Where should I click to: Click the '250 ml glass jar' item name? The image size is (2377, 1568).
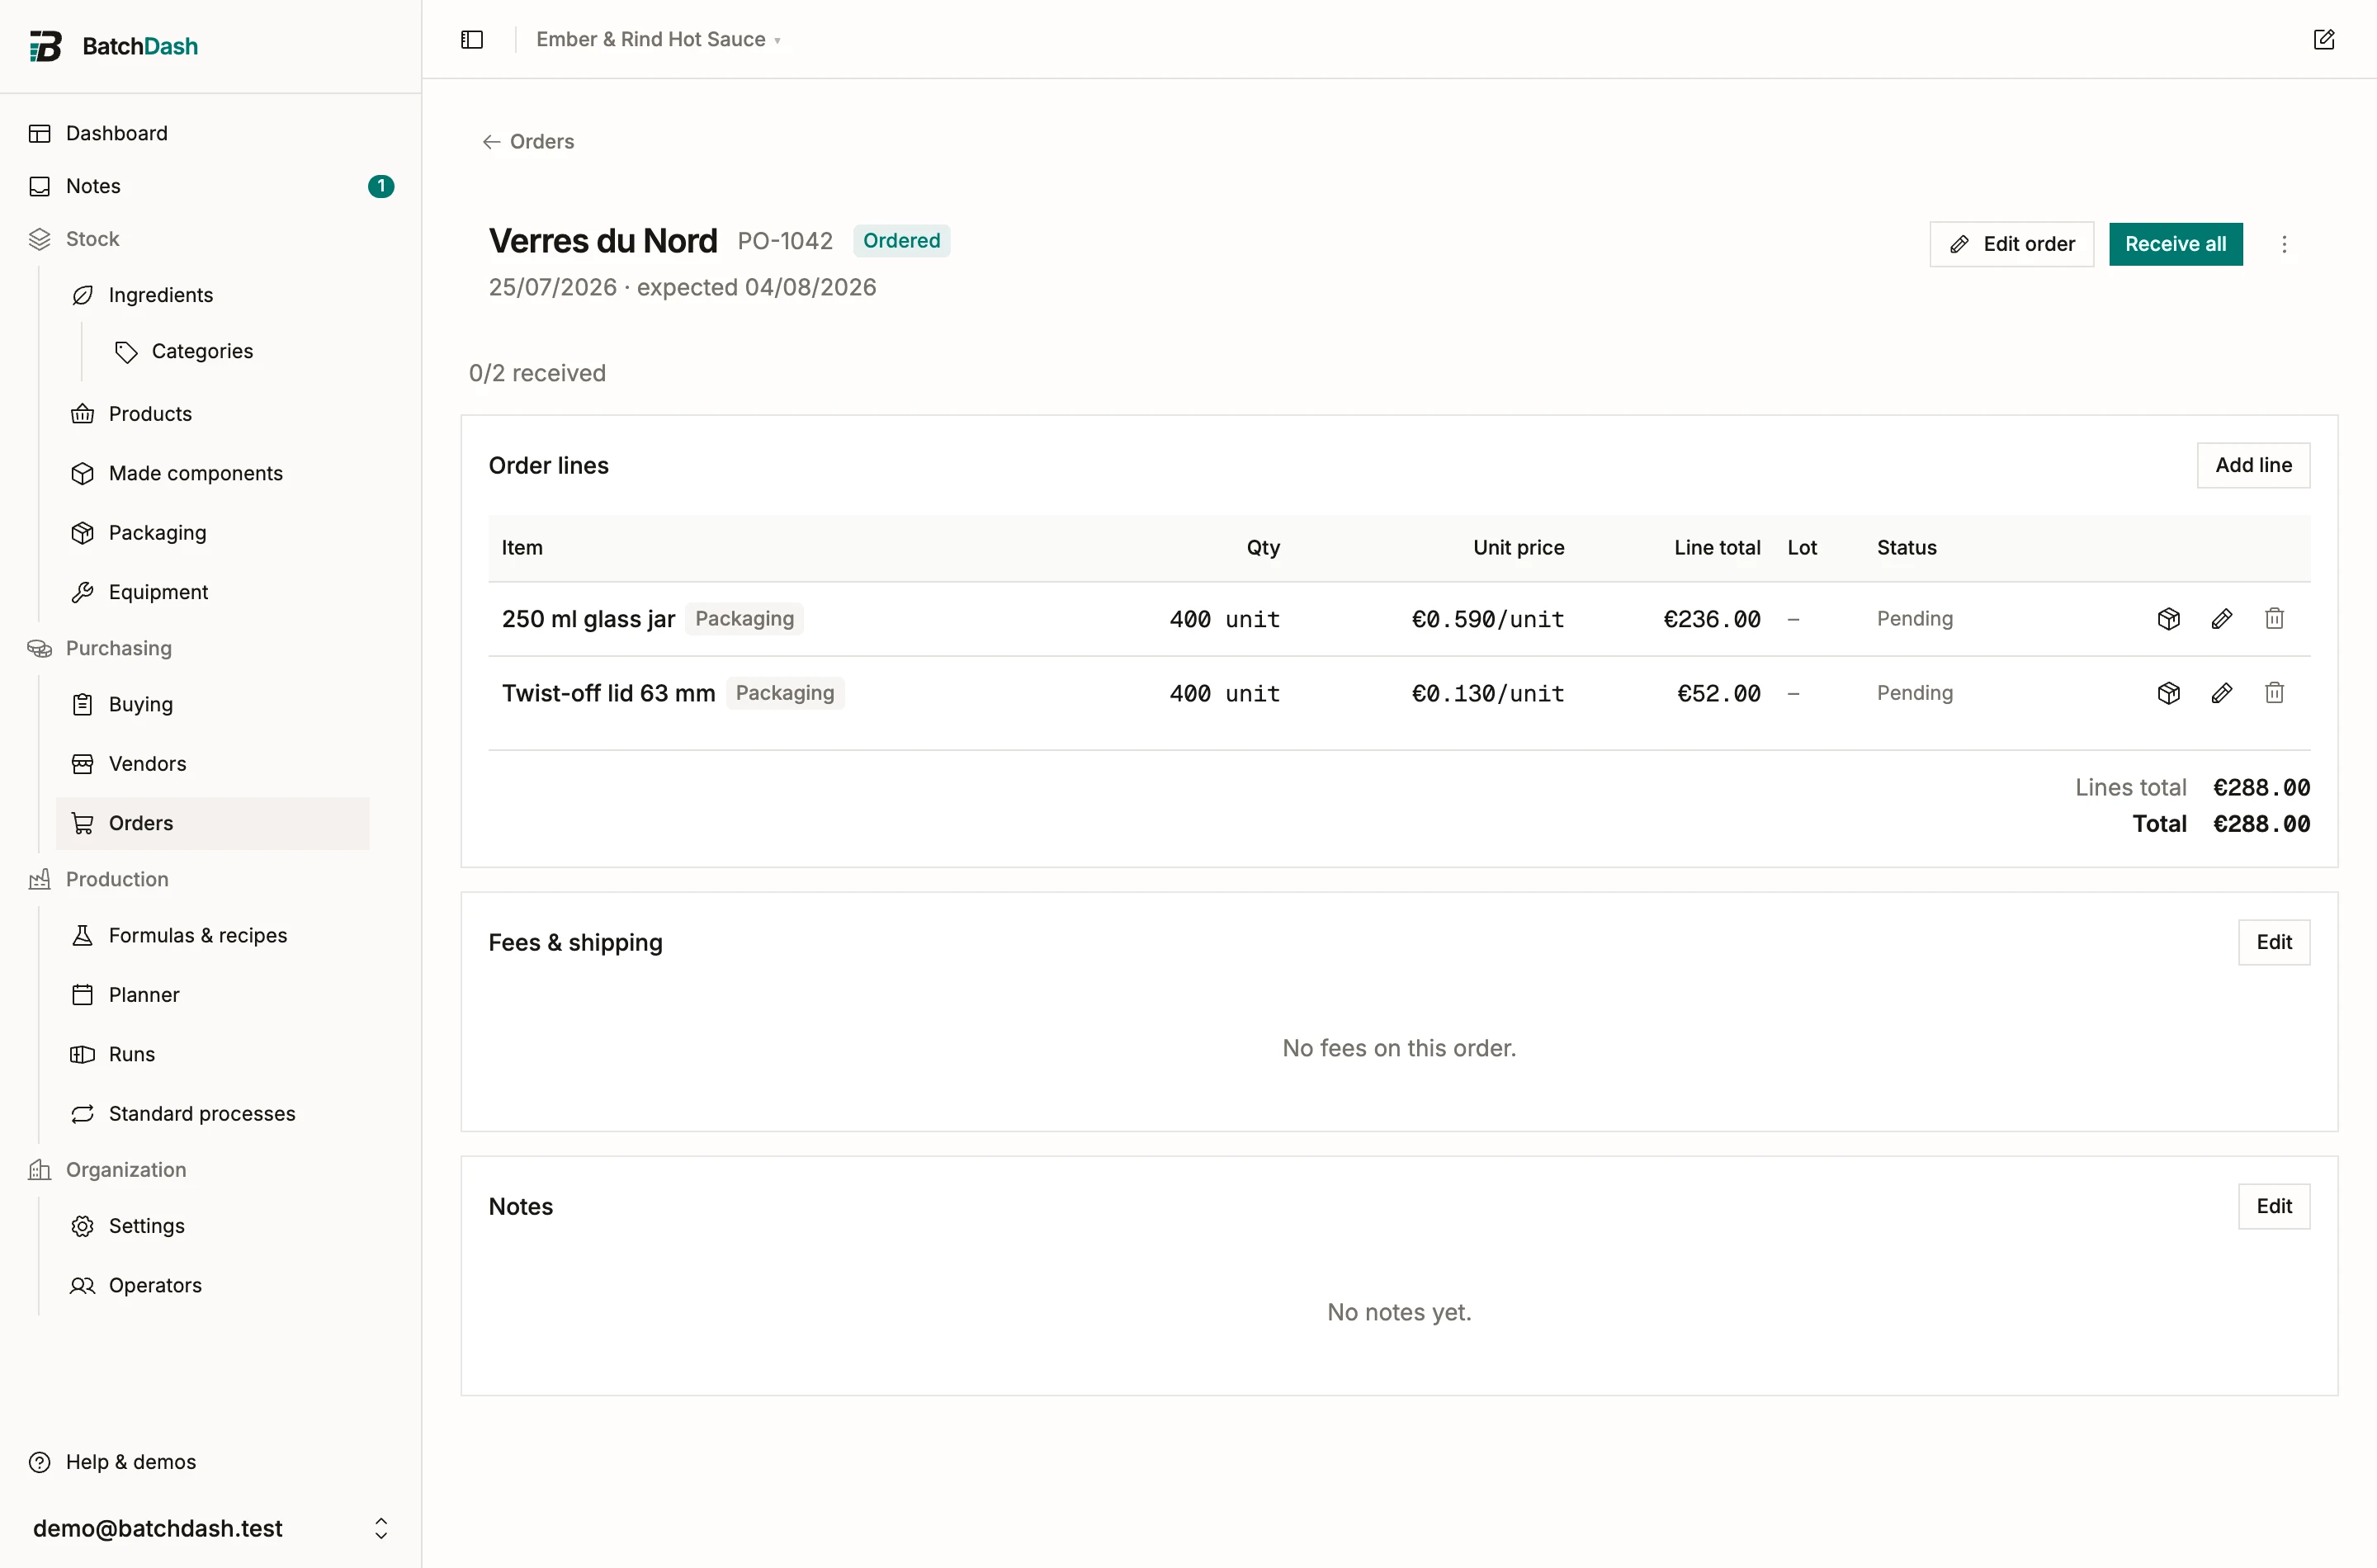click(588, 619)
